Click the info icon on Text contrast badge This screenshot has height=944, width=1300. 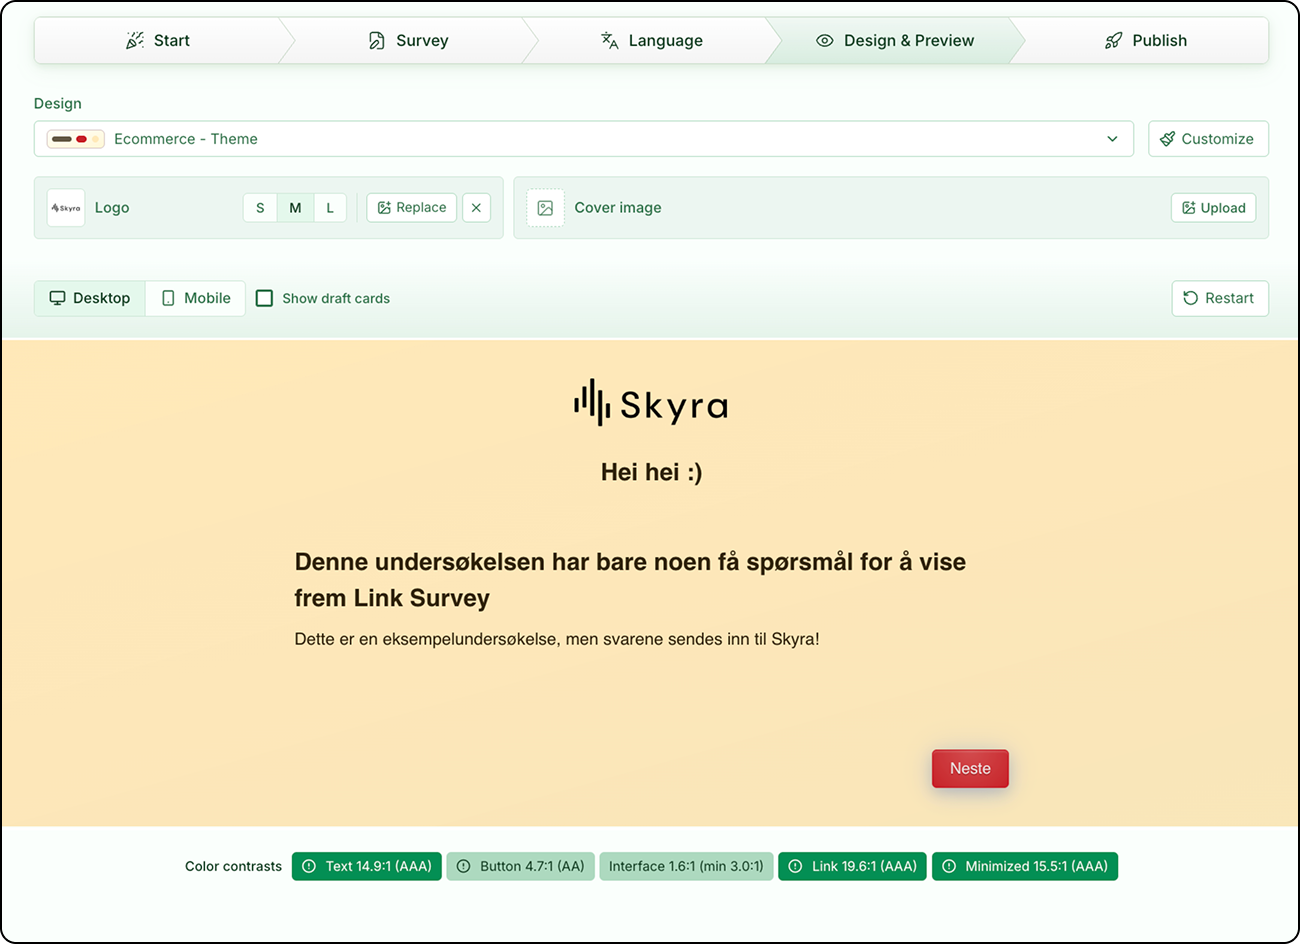pos(309,866)
